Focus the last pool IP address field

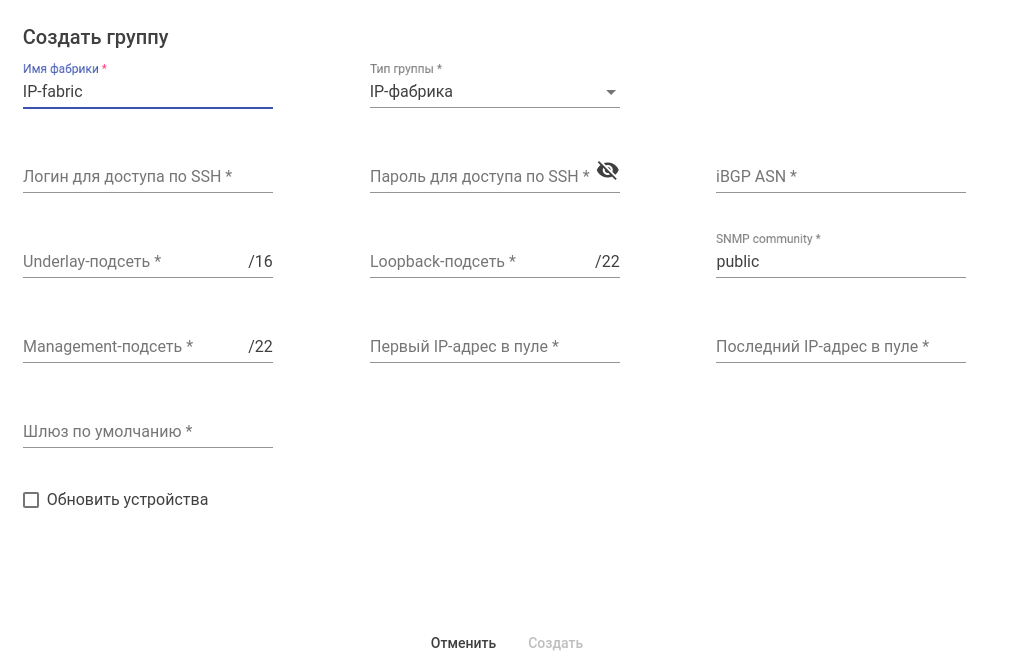[x=840, y=347]
